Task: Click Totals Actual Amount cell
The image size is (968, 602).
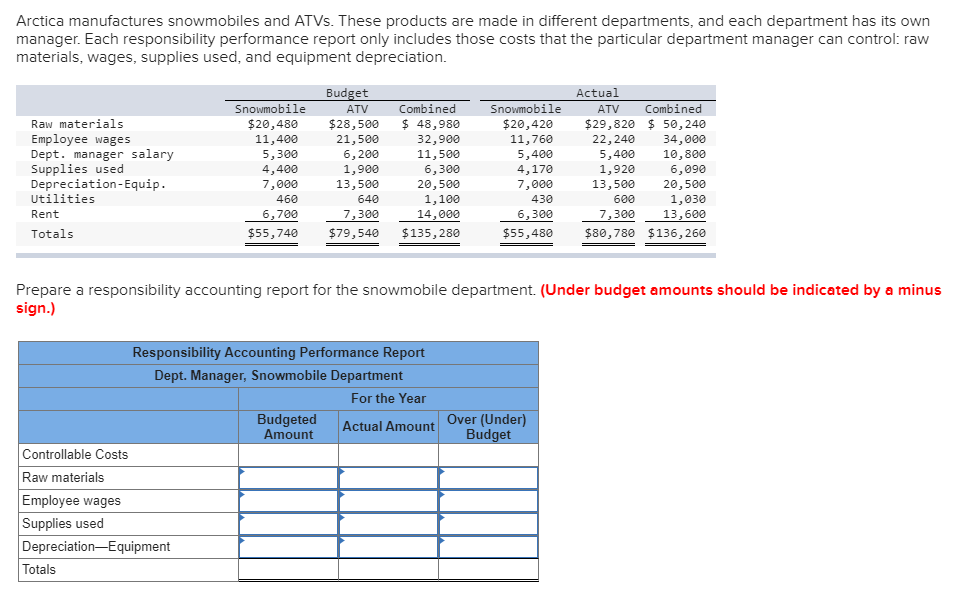Action: pos(388,569)
